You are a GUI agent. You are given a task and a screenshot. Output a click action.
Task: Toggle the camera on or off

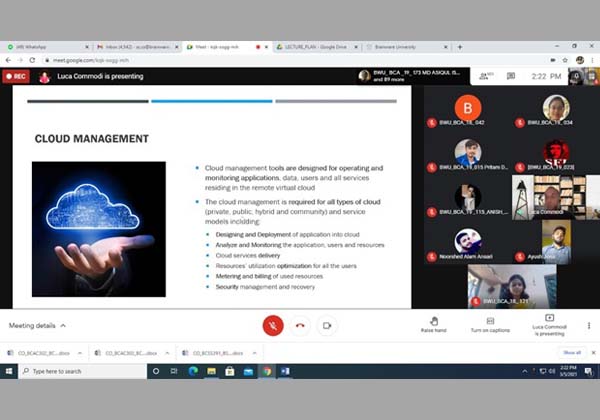(326, 325)
